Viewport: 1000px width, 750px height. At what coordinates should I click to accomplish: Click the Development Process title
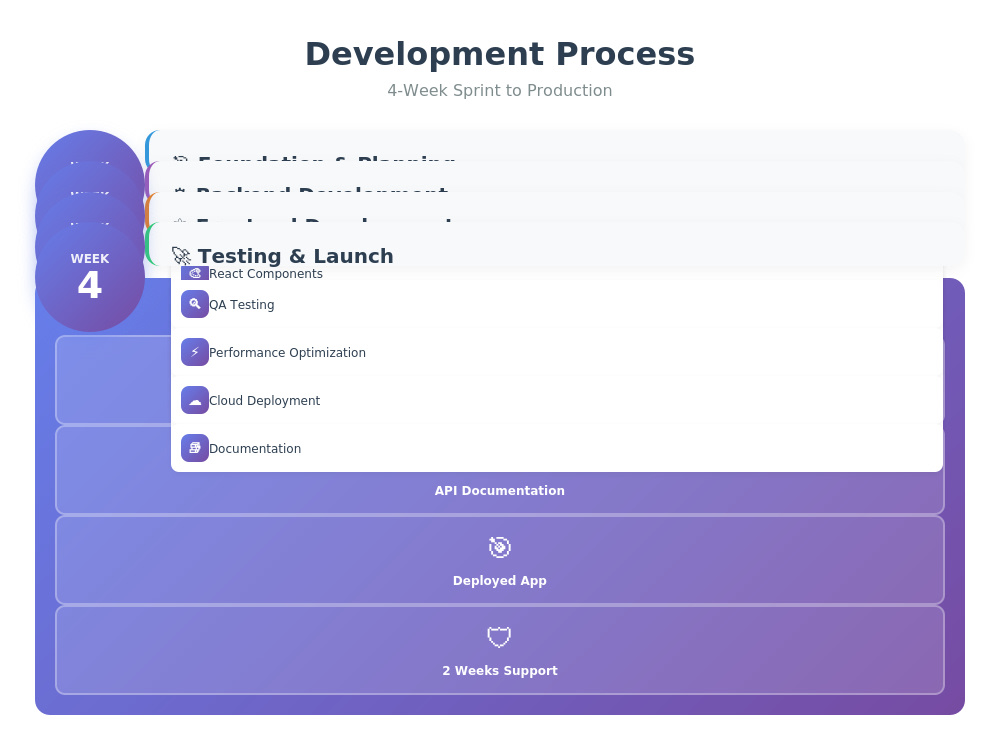pyautogui.click(x=499, y=54)
